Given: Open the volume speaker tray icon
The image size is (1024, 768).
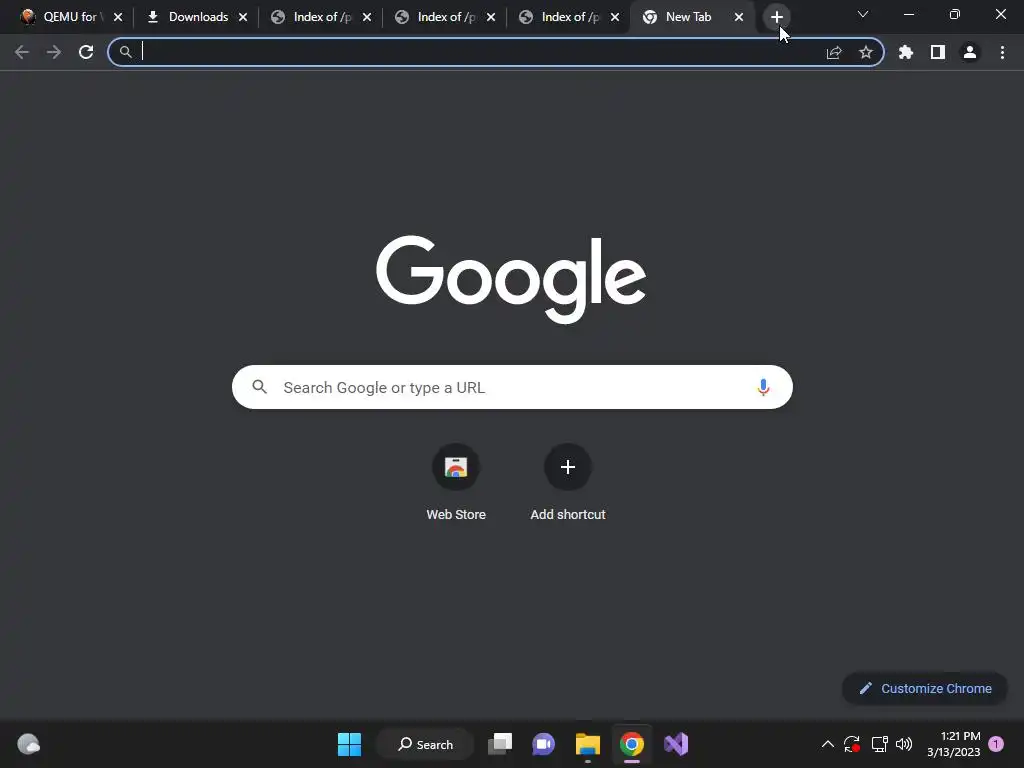Looking at the screenshot, I should click(904, 744).
